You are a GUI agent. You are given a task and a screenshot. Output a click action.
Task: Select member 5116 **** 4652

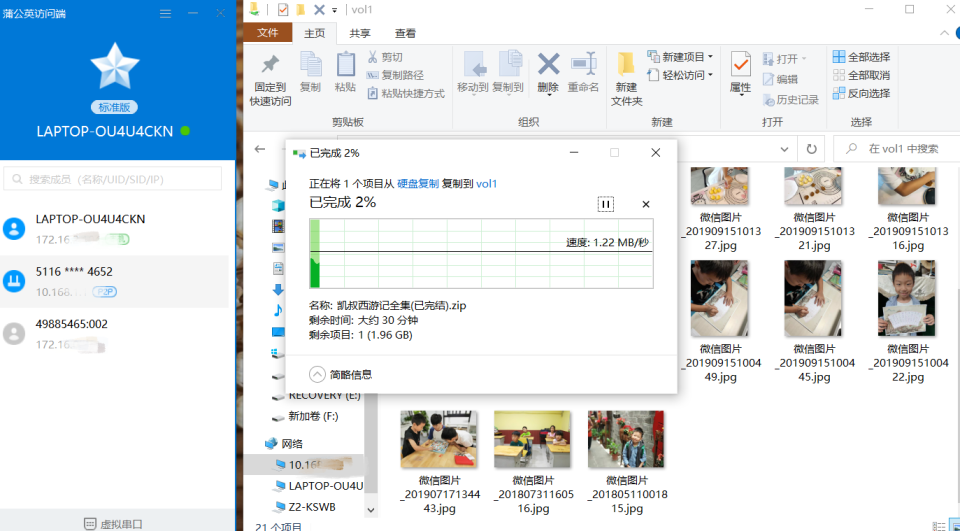pyautogui.click(x=114, y=282)
